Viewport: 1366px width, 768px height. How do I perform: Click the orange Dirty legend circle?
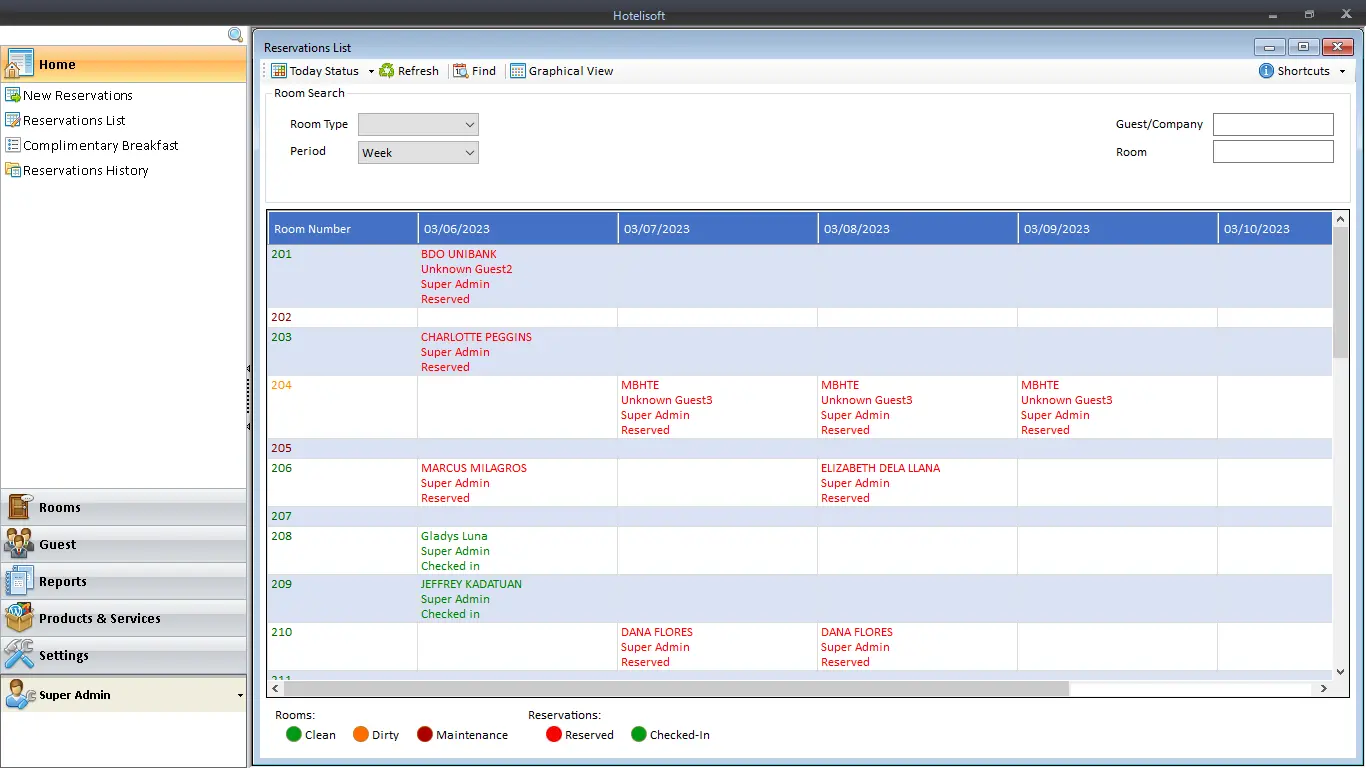pos(361,734)
